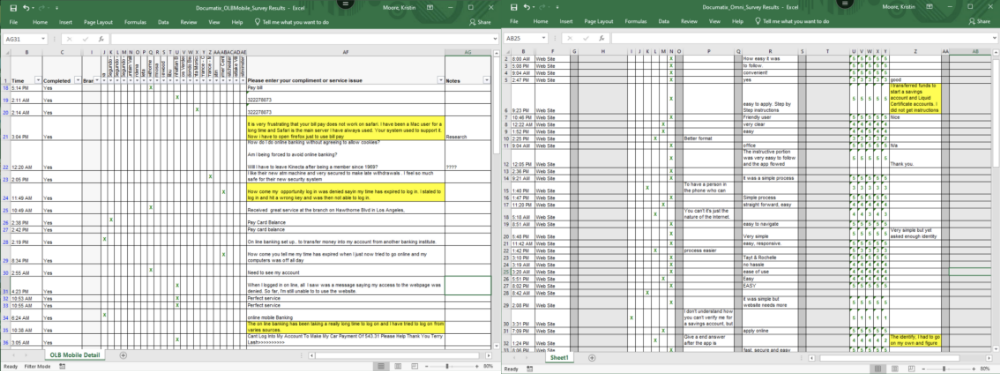Click Redo in the Omni window
This screenshot has width=1000, height=374.
click(x=542, y=7)
